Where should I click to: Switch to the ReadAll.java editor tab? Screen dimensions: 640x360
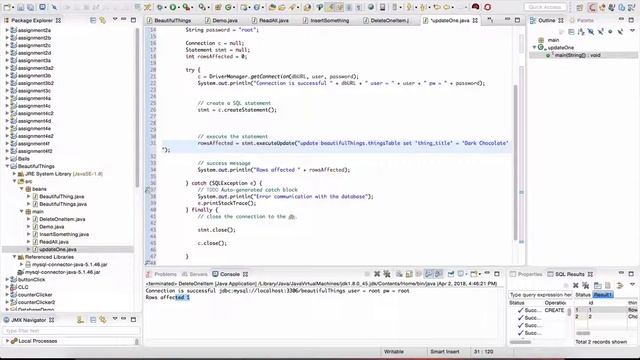tap(269, 20)
